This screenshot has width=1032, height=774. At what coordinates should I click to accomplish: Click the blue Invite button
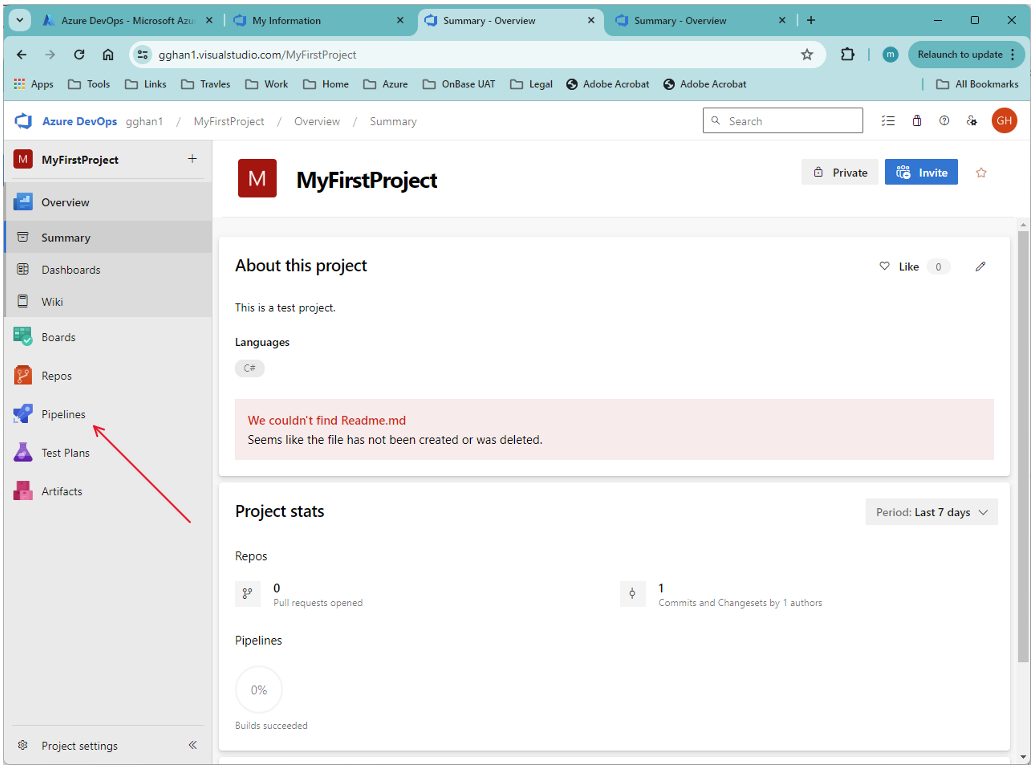point(921,172)
